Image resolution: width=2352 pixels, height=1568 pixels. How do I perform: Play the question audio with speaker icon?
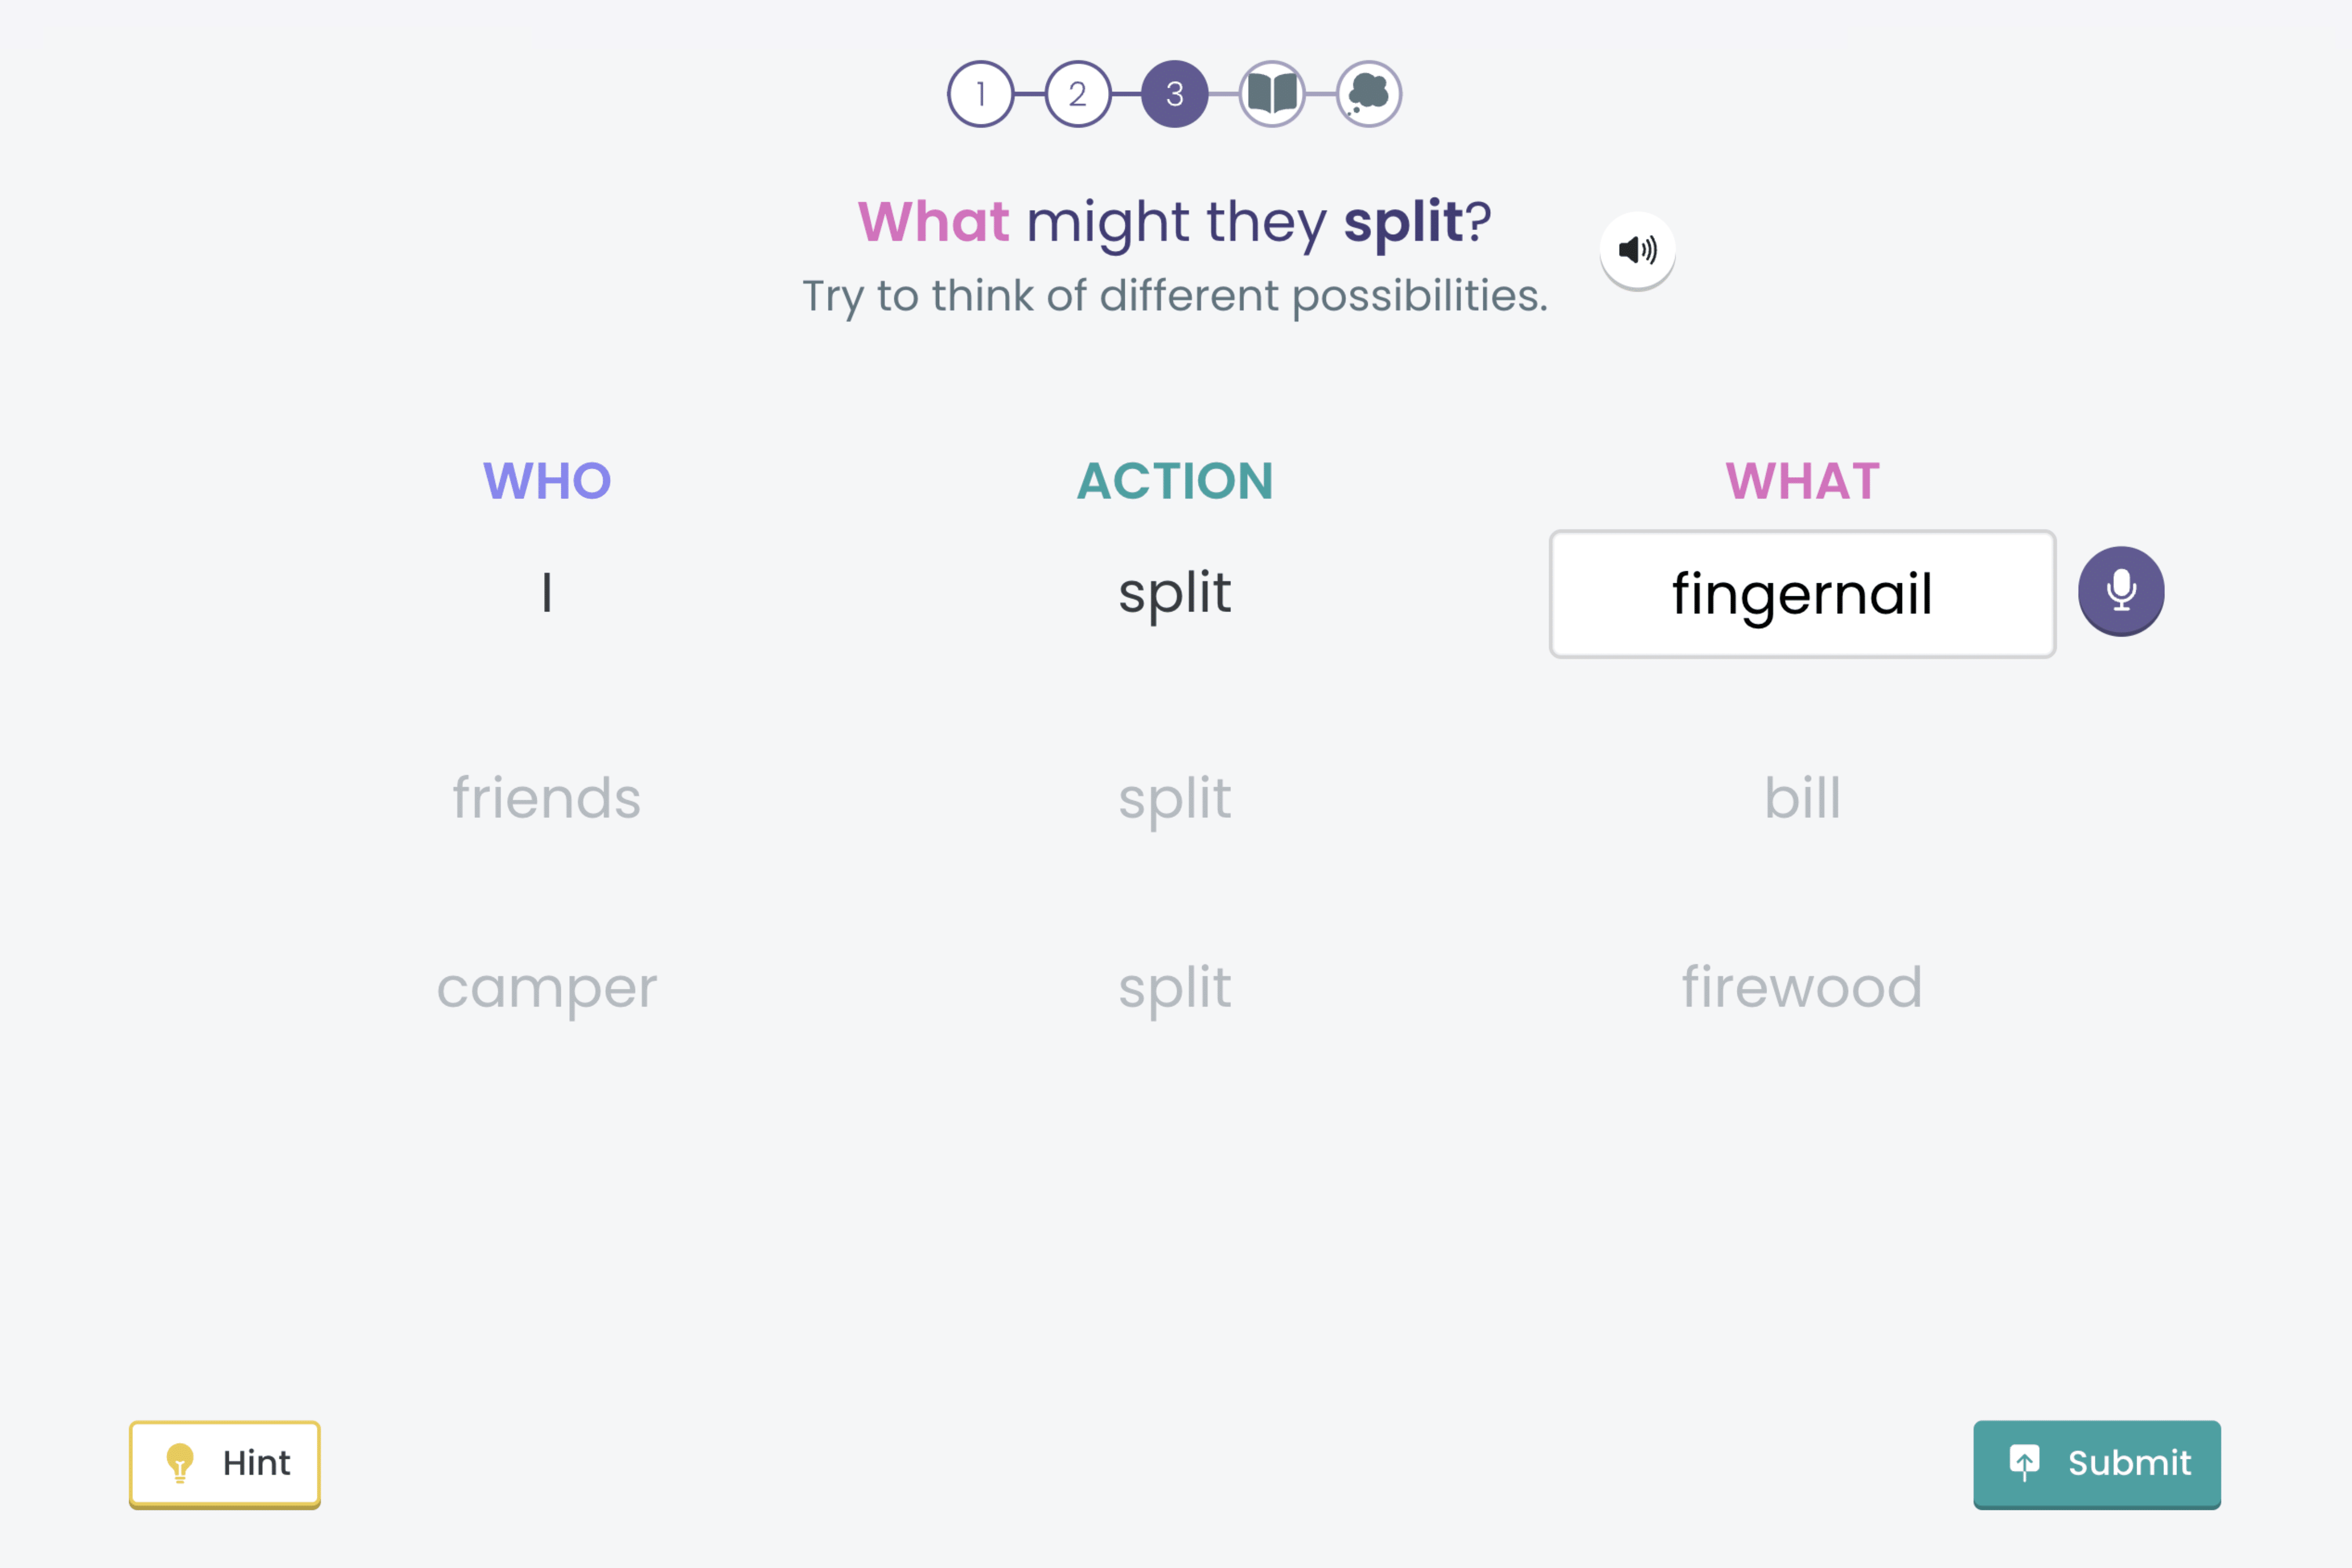1637,249
